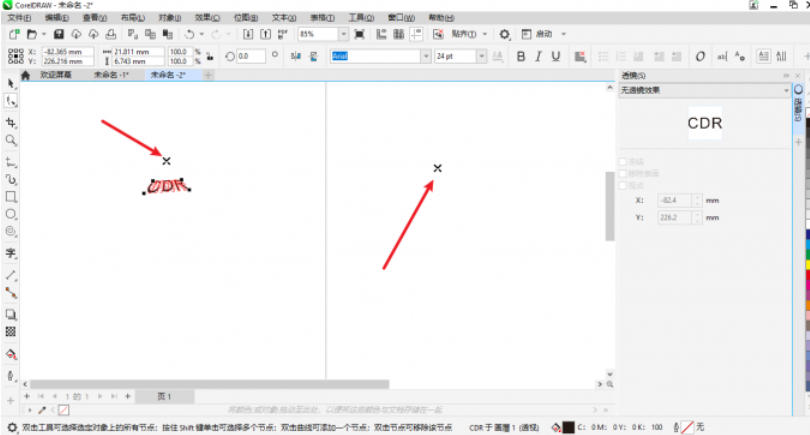
Task: Open the 效果 Effects menu
Action: tap(207, 18)
